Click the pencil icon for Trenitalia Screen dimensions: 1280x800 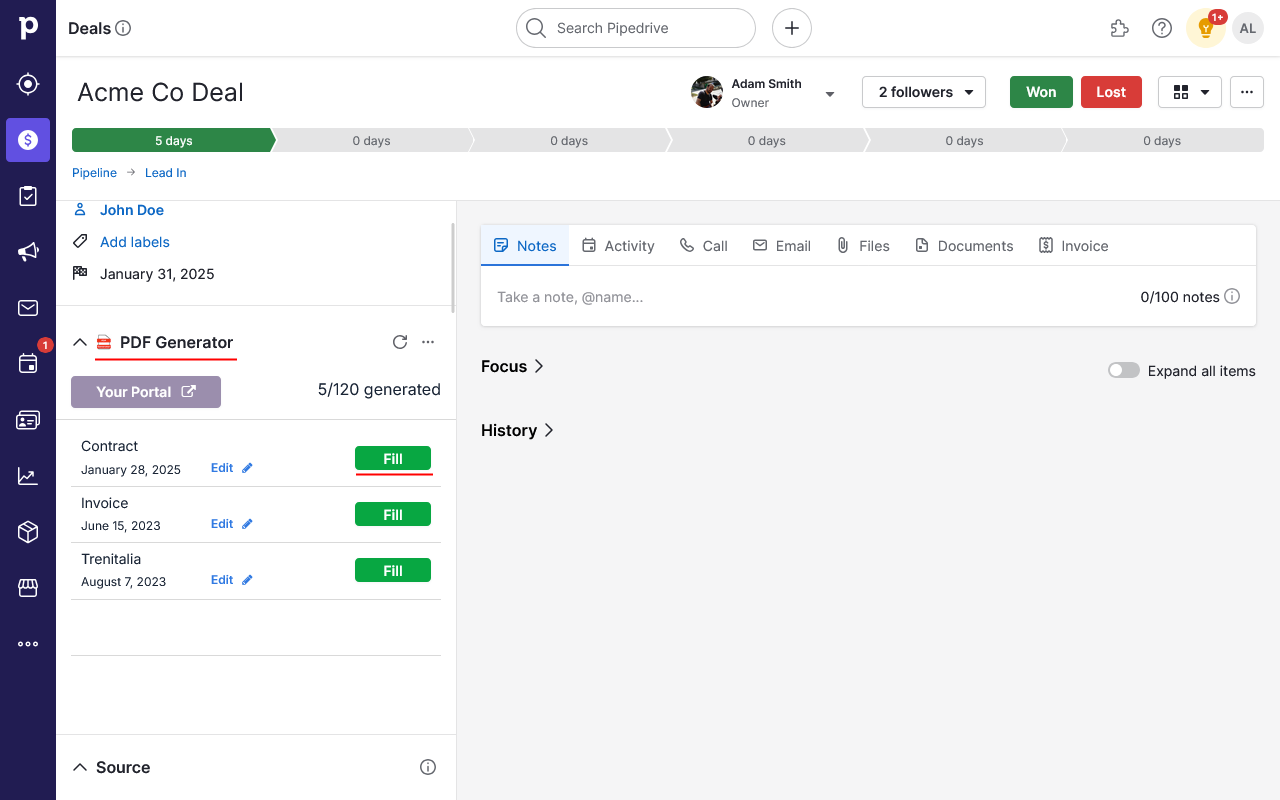tap(248, 580)
